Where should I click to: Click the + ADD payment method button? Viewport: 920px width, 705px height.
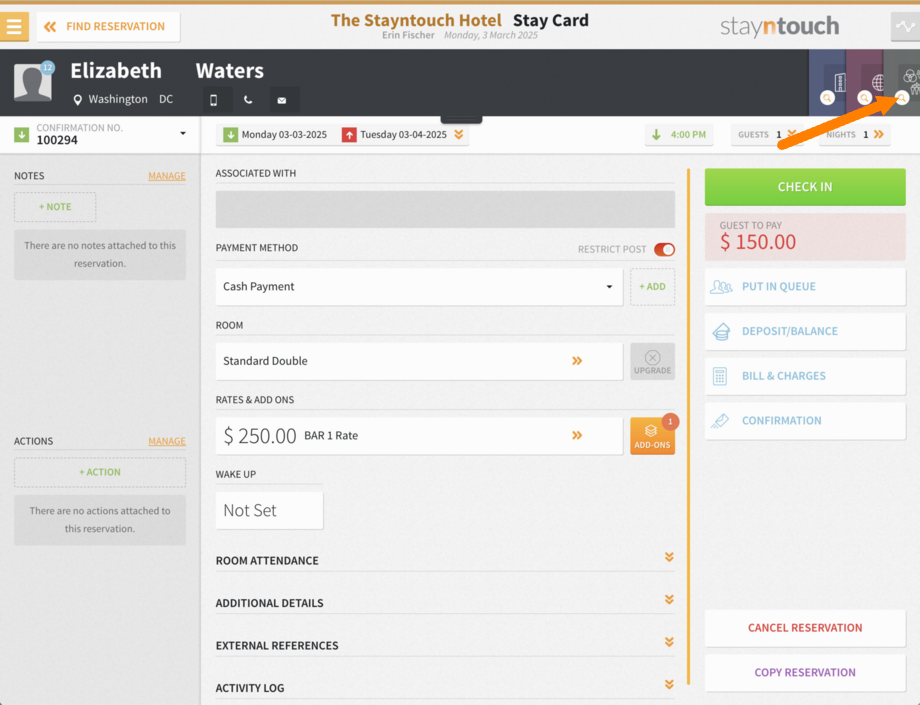[x=652, y=287]
